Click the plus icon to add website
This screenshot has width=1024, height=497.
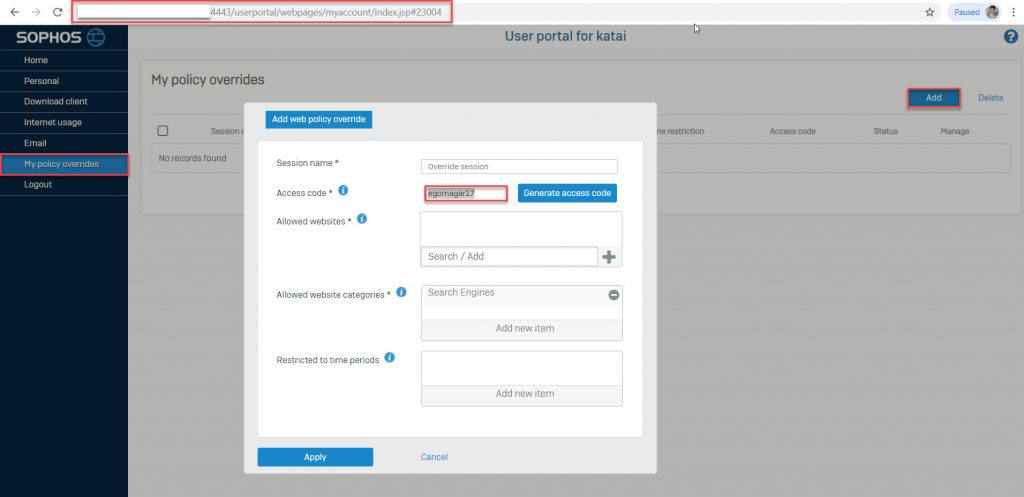(x=609, y=257)
